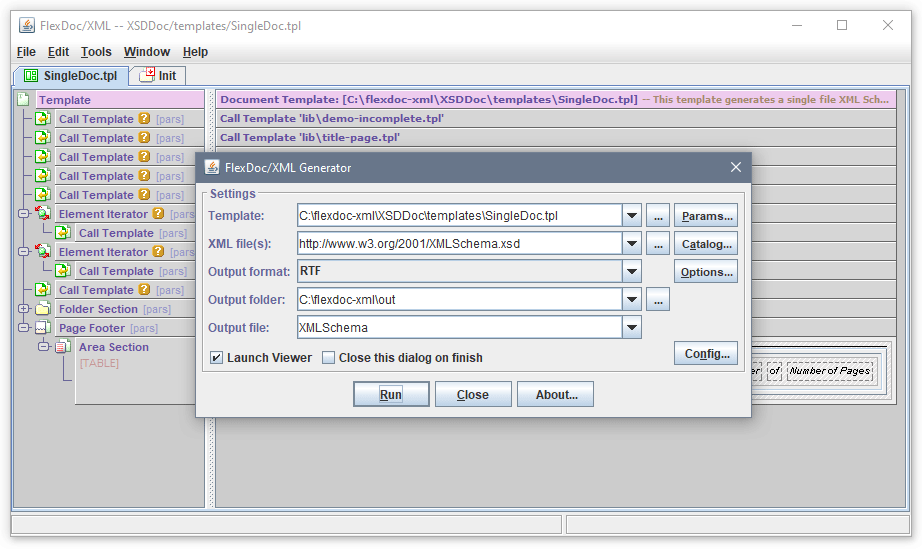The image size is (922, 549).
Task: Open the Output folder dropdown
Action: pos(632,299)
